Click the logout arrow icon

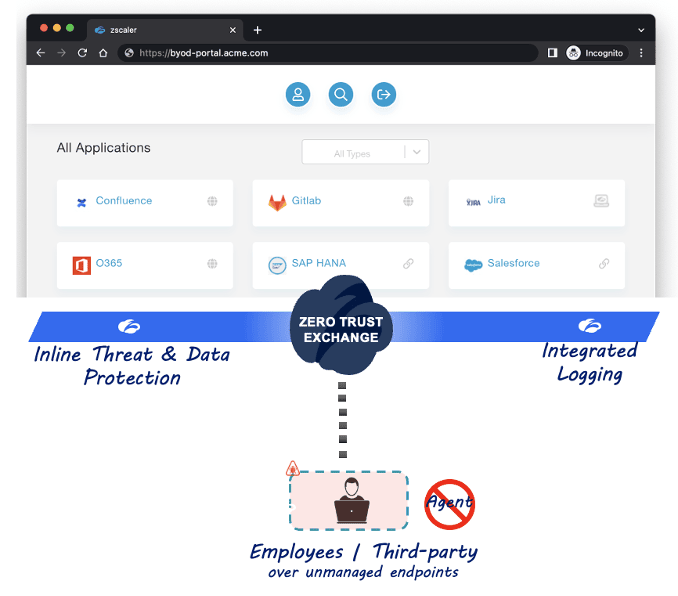pos(384,95)
